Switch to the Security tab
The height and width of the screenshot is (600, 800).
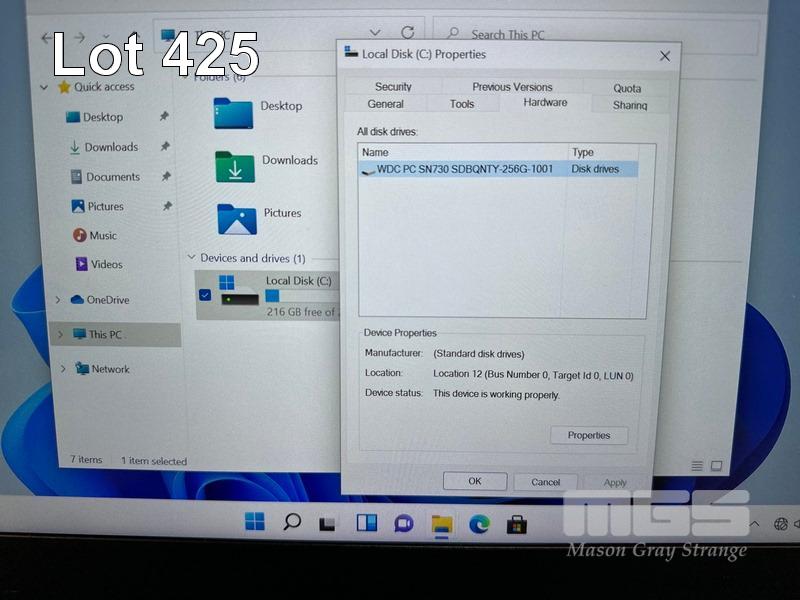click(393, 87)
